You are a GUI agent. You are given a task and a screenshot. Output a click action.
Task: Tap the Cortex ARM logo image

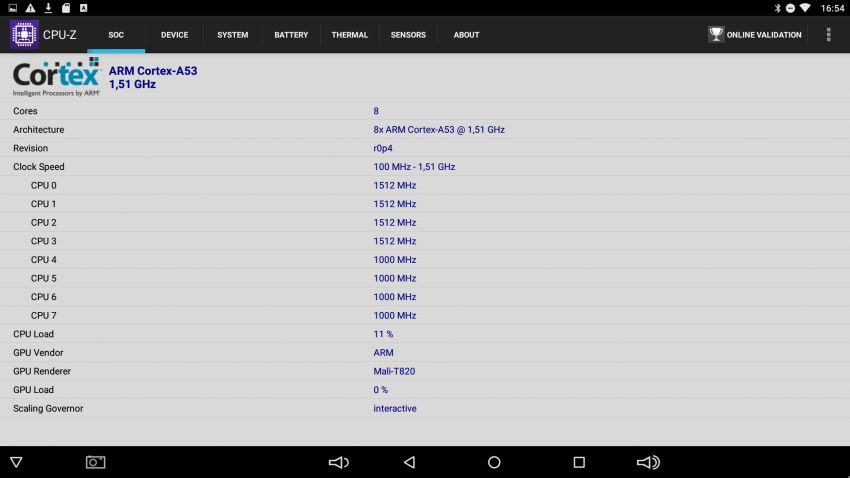point(56,77)
